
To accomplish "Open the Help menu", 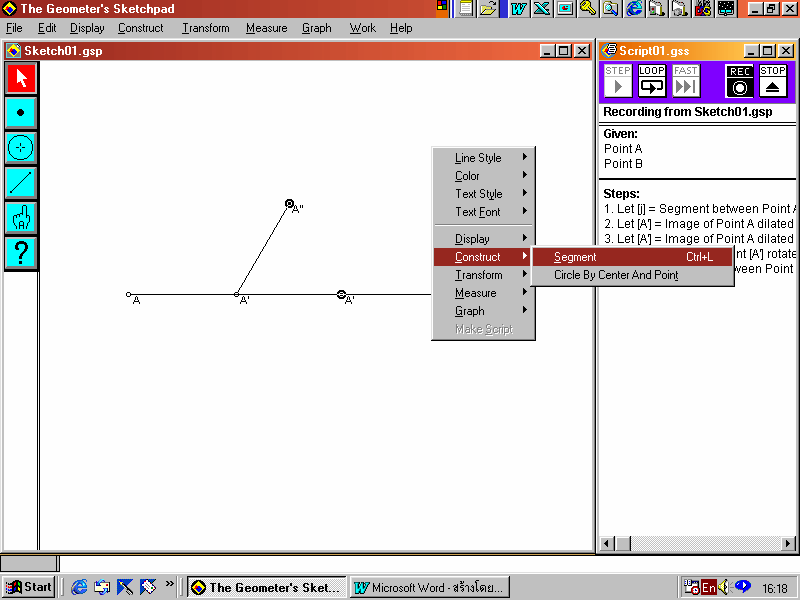I will [x=401, y=28].
